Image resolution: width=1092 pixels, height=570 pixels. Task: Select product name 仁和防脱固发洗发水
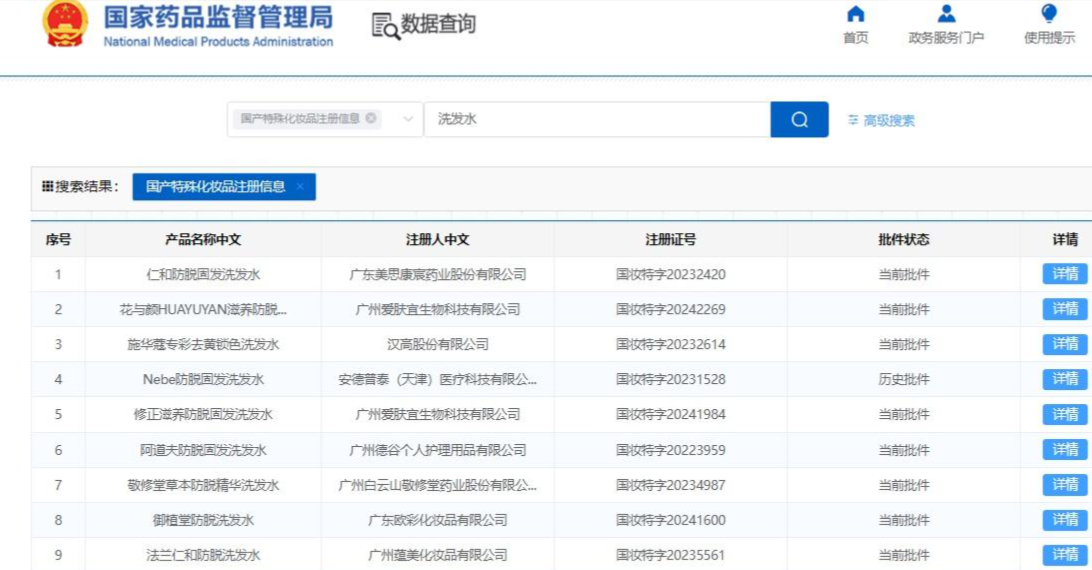click(203, 275)
